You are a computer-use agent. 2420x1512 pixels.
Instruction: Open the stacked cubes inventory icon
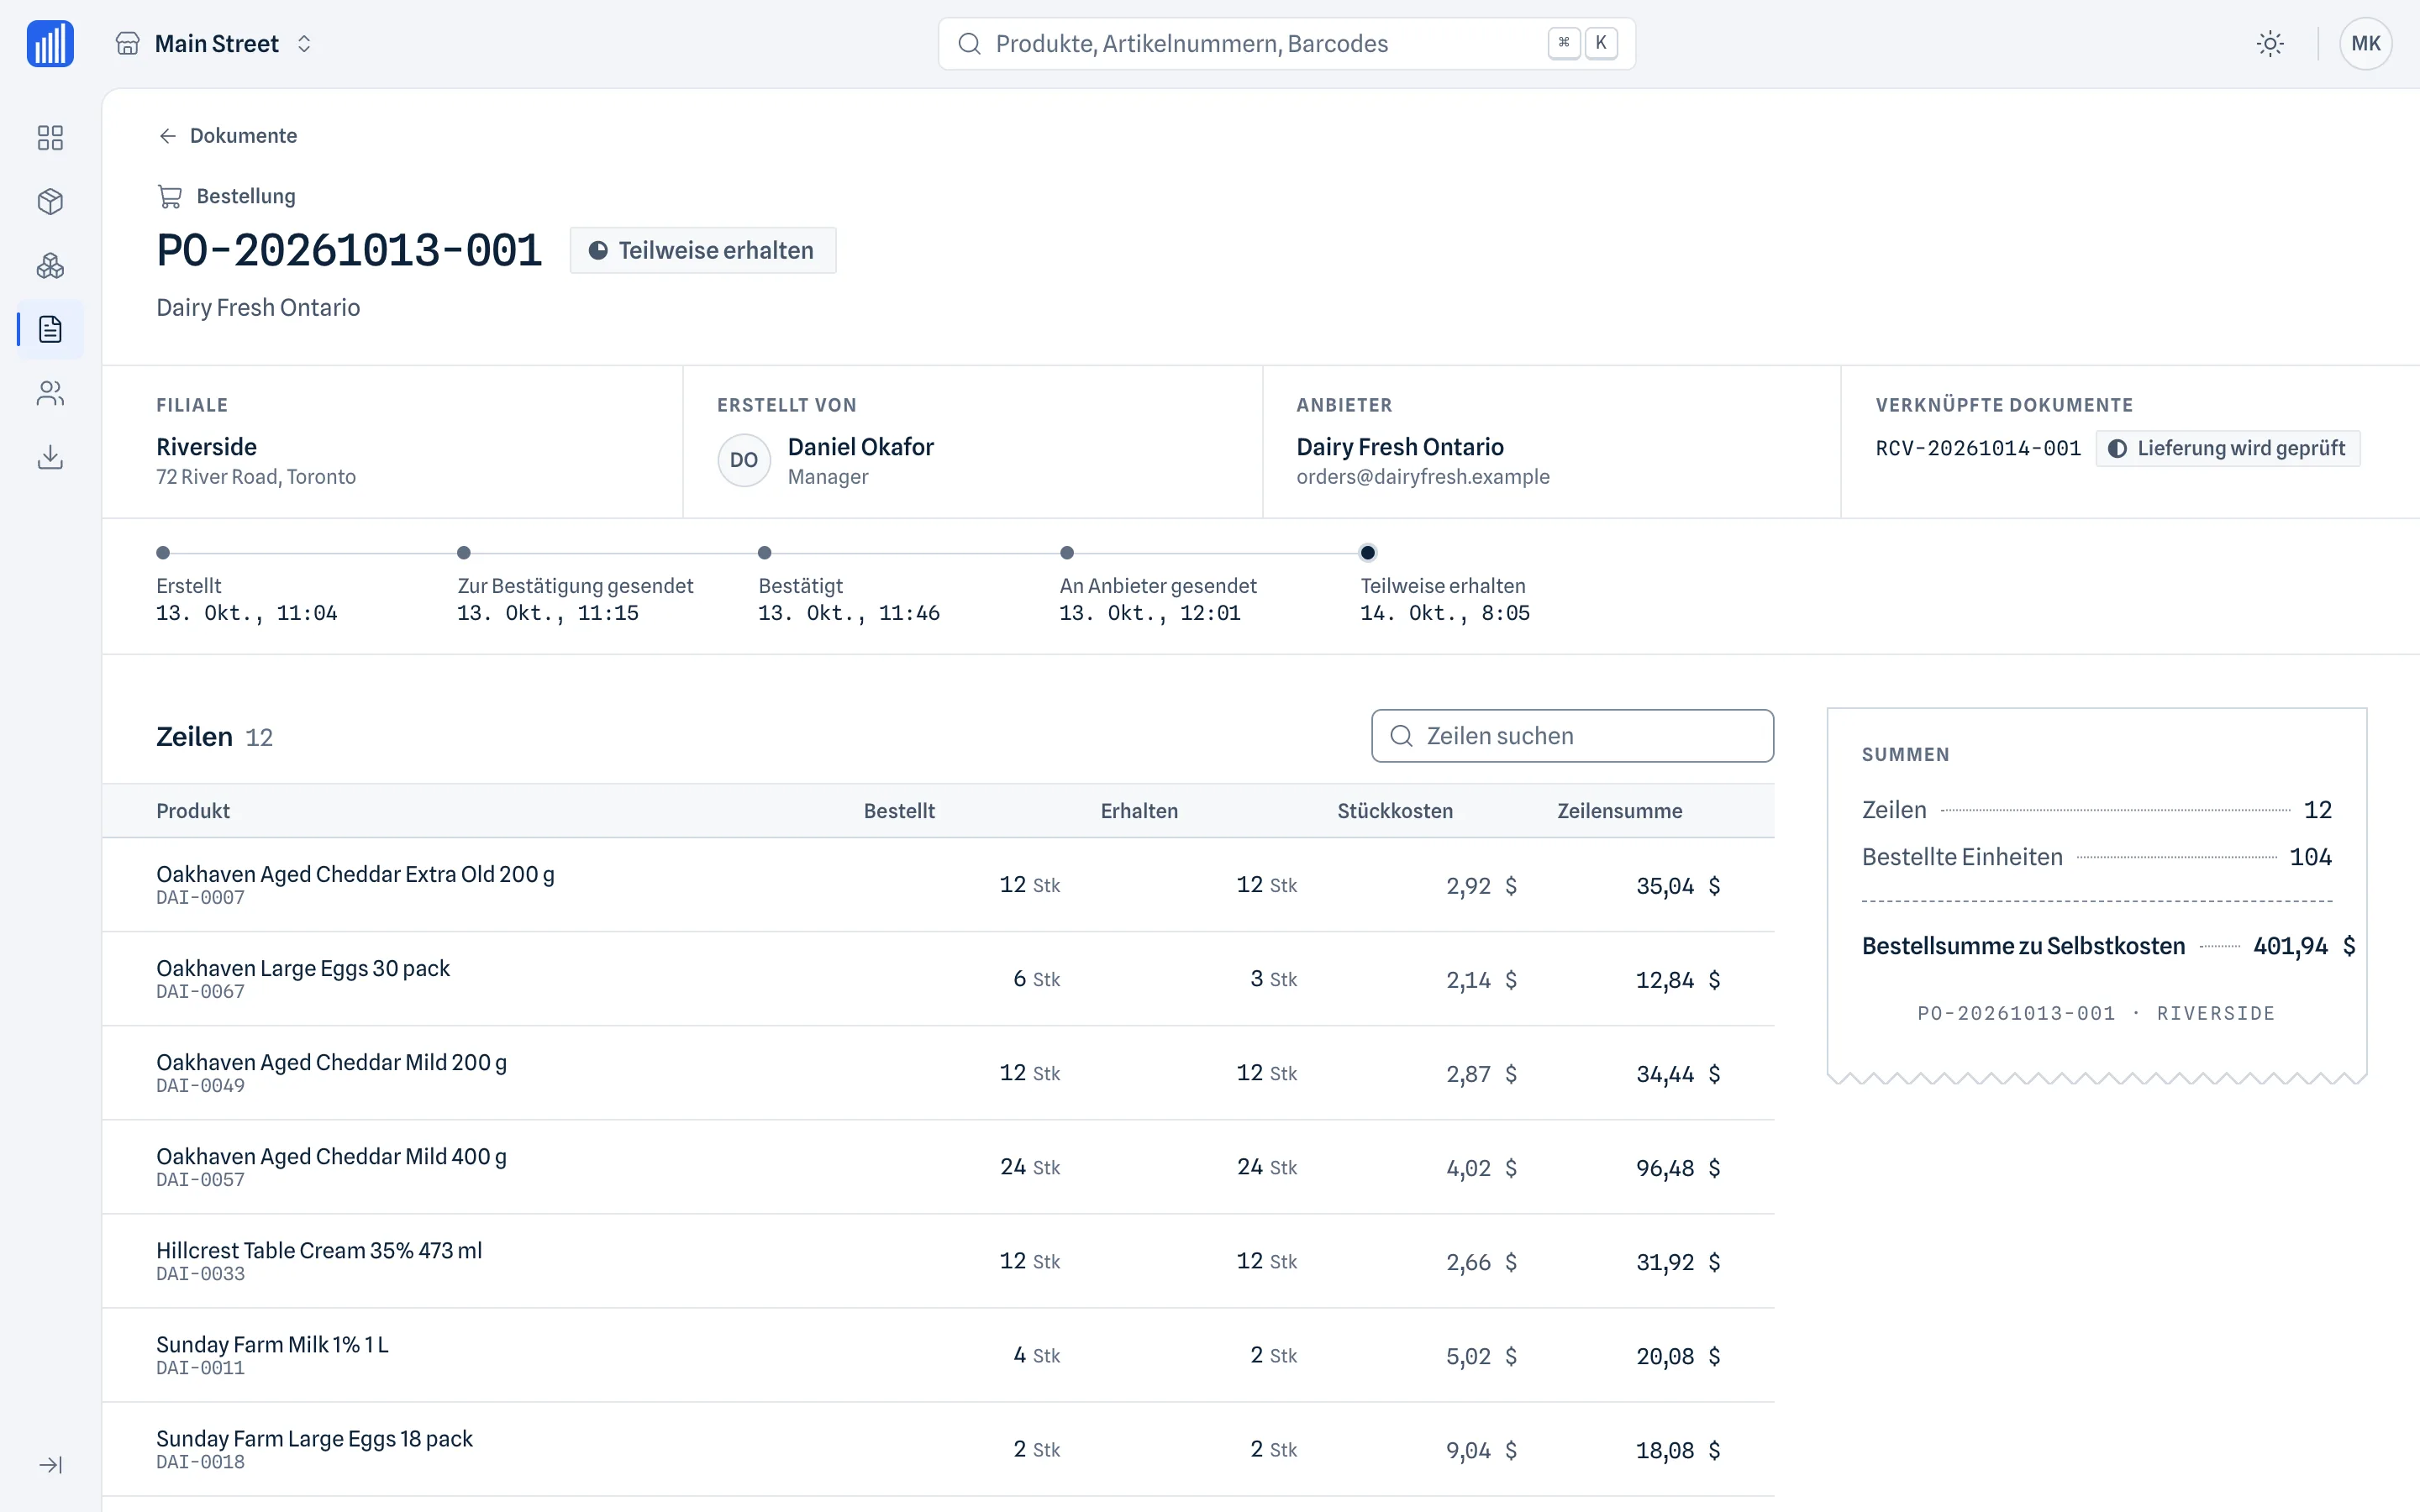pos(50,265)
